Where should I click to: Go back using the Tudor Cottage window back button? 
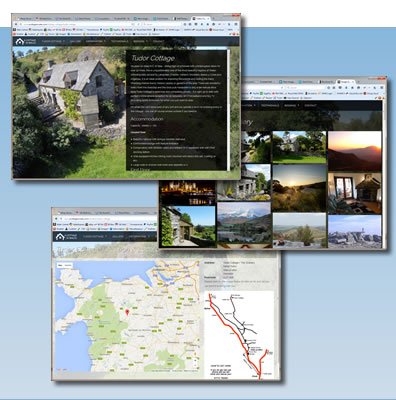(17, 24)
